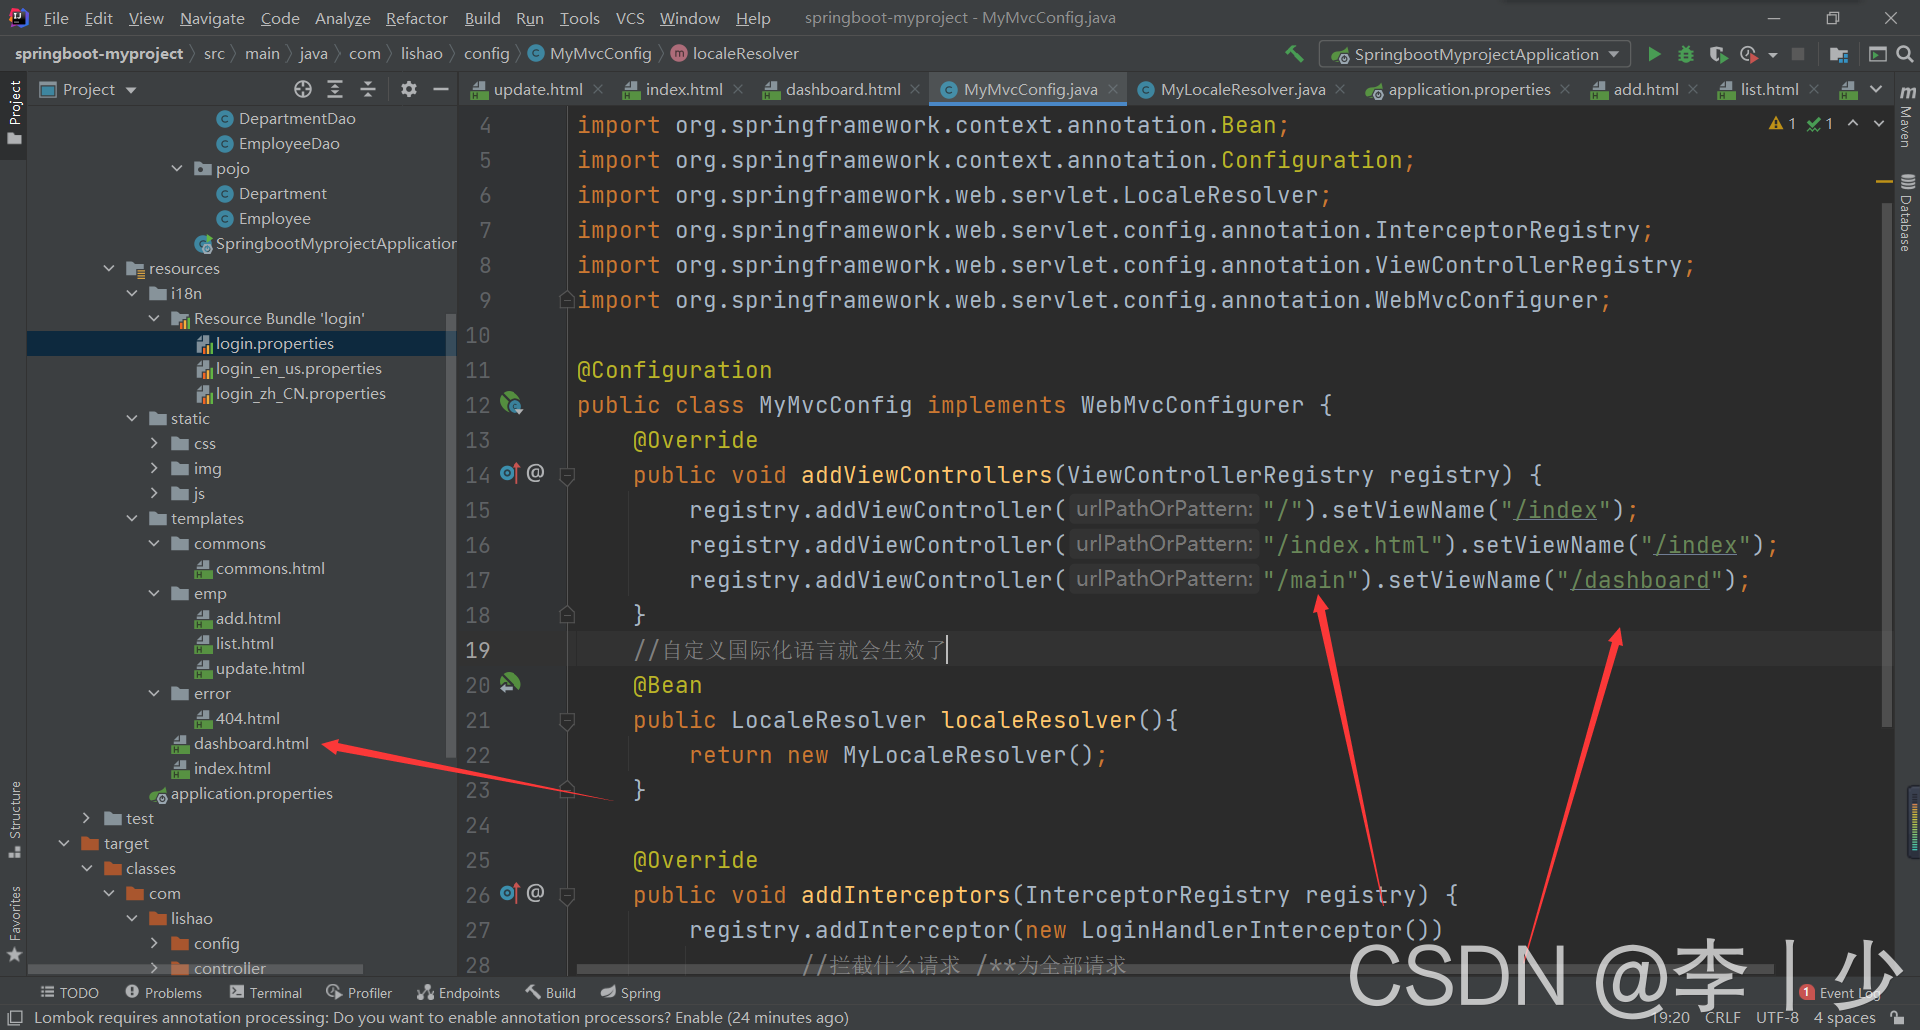
Task: Toggle the Favorites tool window
Action: 15,912
